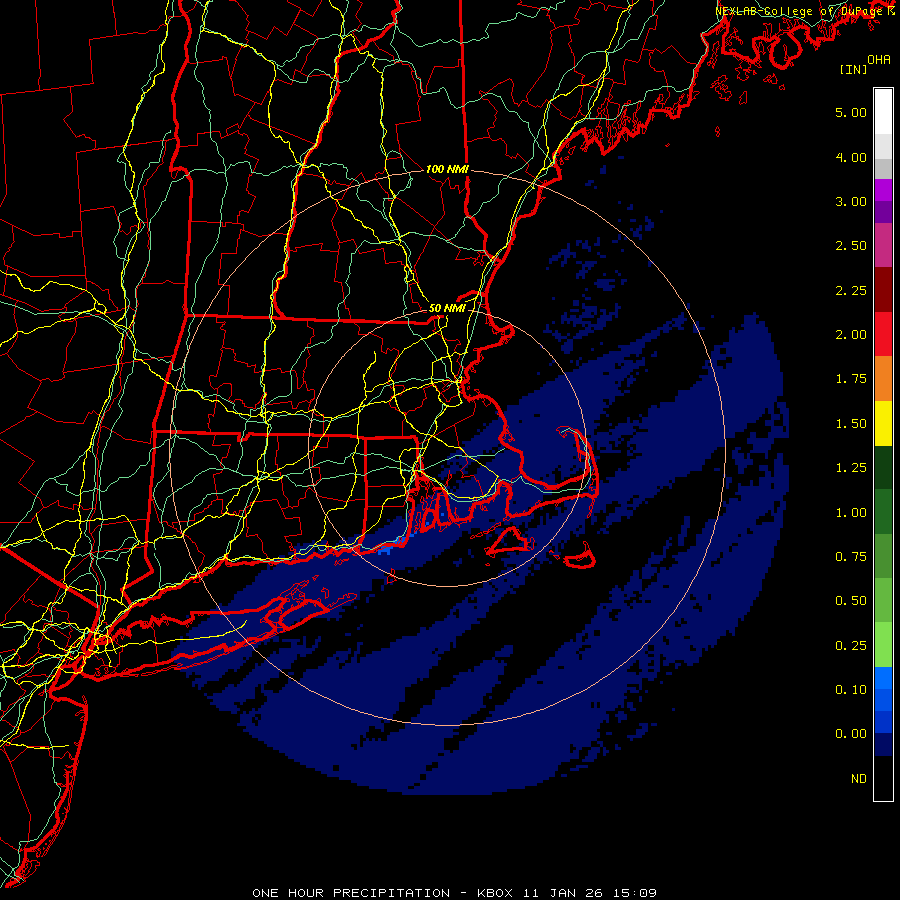Viewport: 900px width, 900px height.
Task: Click the light blue precipitation patch near Rhode Island coast
Action: 385,549
